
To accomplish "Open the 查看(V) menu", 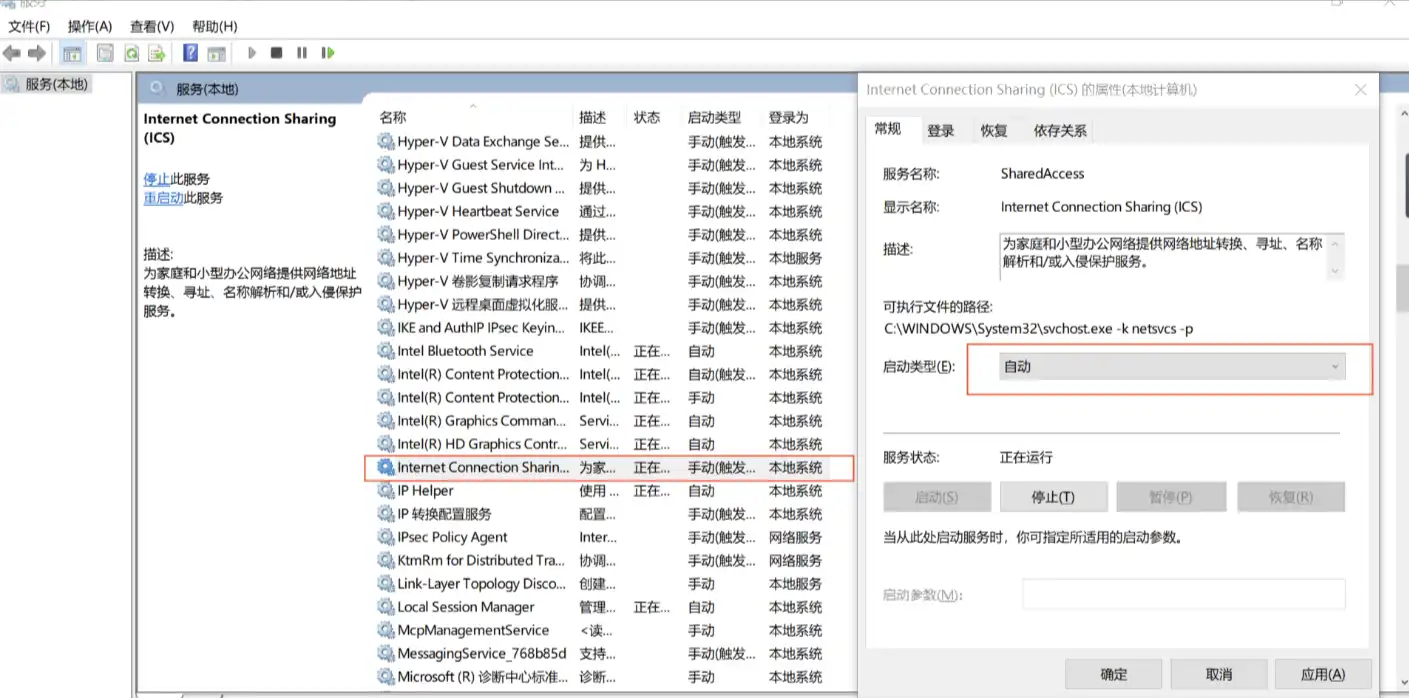I will [x=152, y=26].
